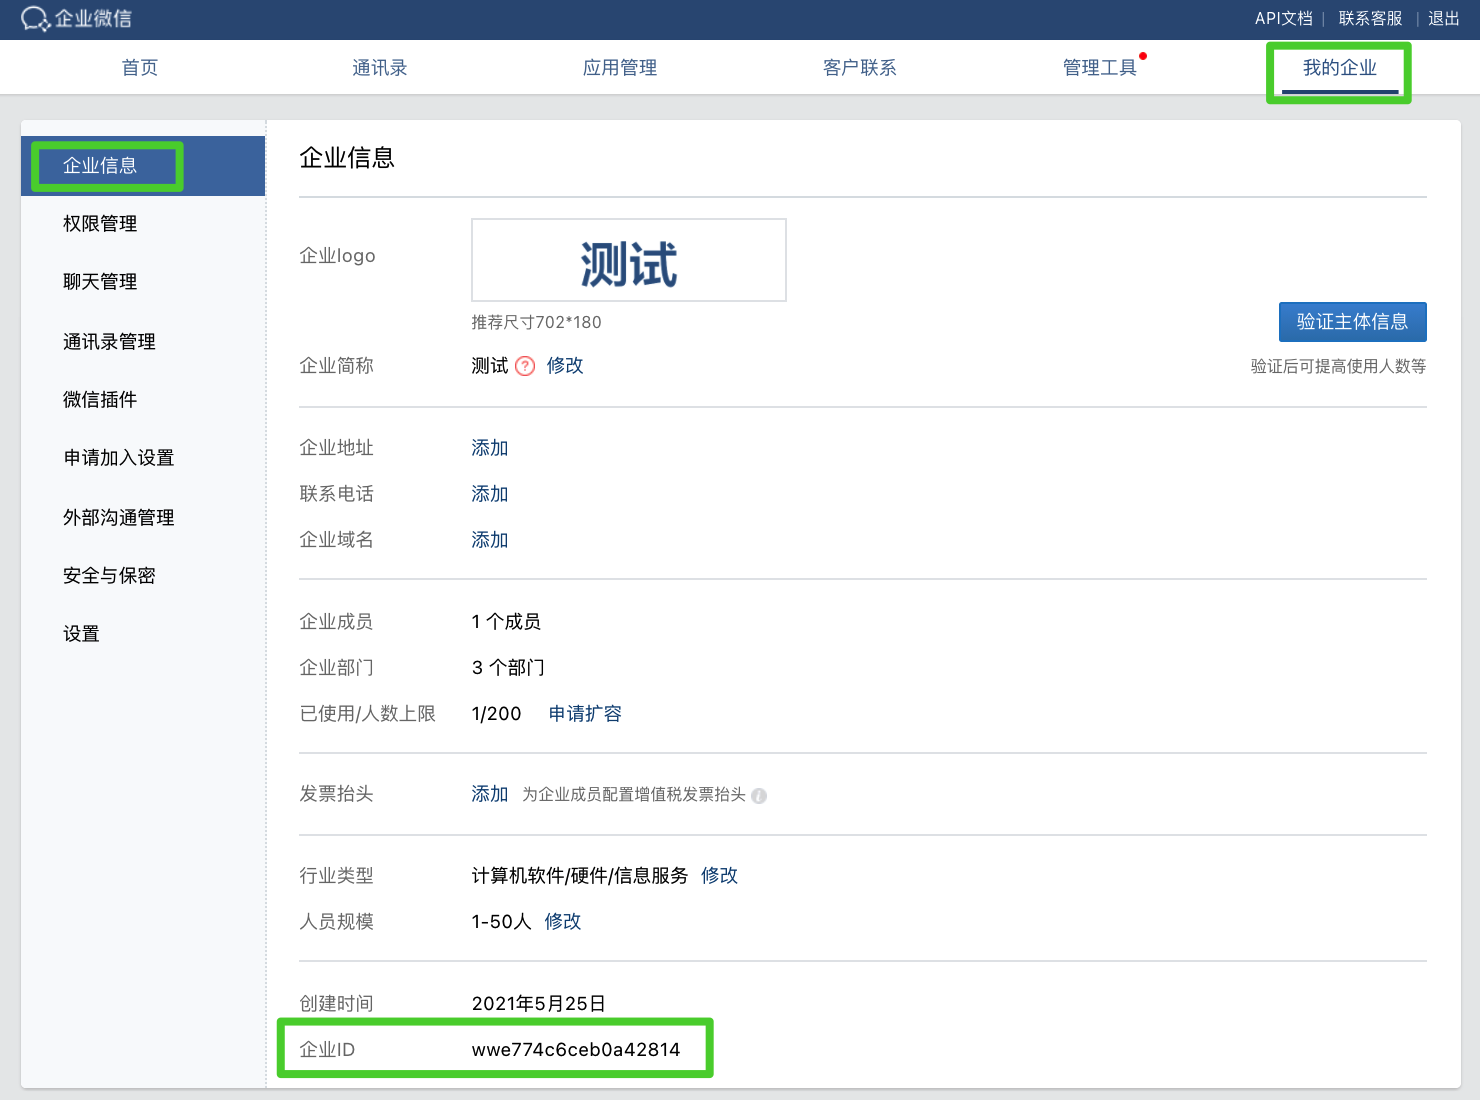The image size is (1480, 1100).
Task: Click 修改 next to 企业简称
Action: tap(565, 366)
